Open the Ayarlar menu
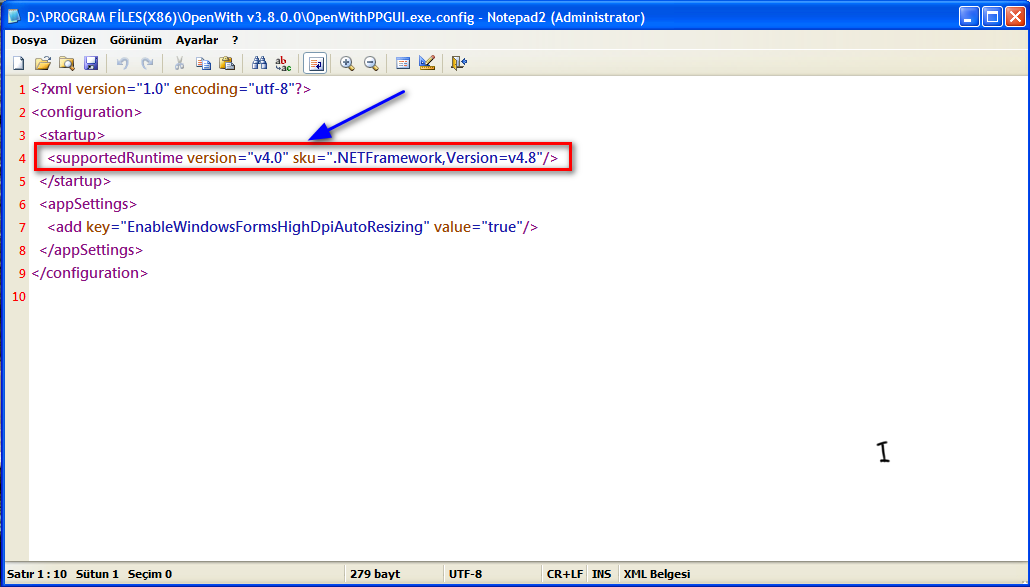 [196, 40]
